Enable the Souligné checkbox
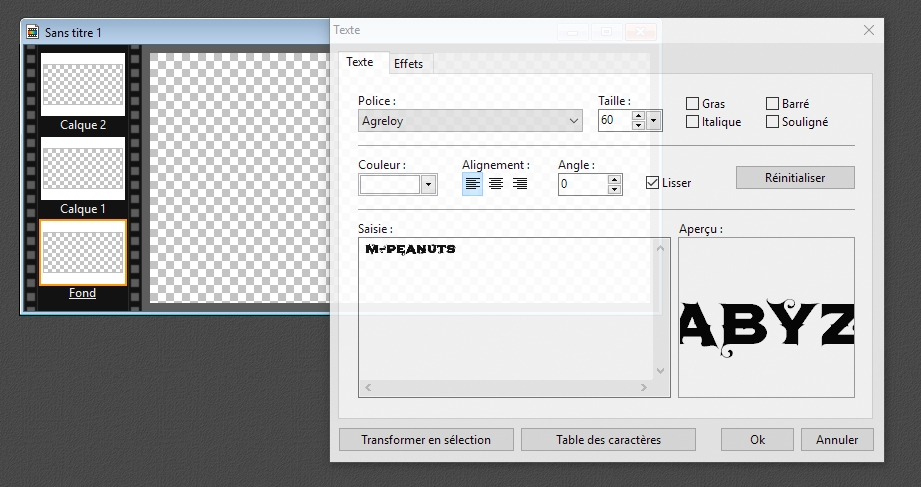The width and height of the screenshot is (921, 487). [773, 122]
